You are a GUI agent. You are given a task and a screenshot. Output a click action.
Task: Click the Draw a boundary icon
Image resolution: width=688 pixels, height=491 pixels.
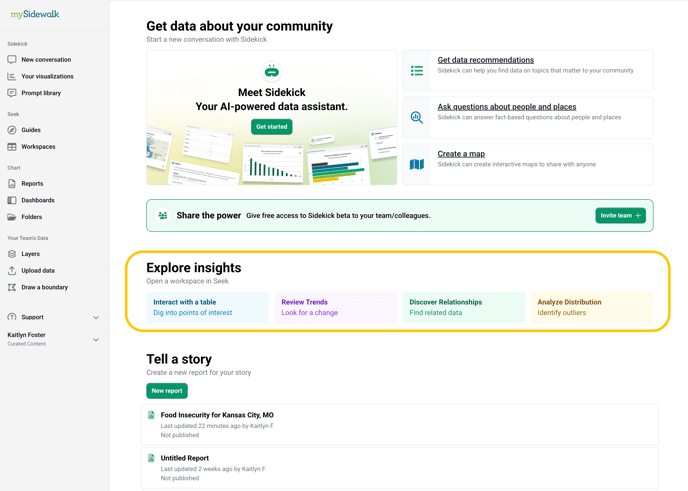[12, 287]
